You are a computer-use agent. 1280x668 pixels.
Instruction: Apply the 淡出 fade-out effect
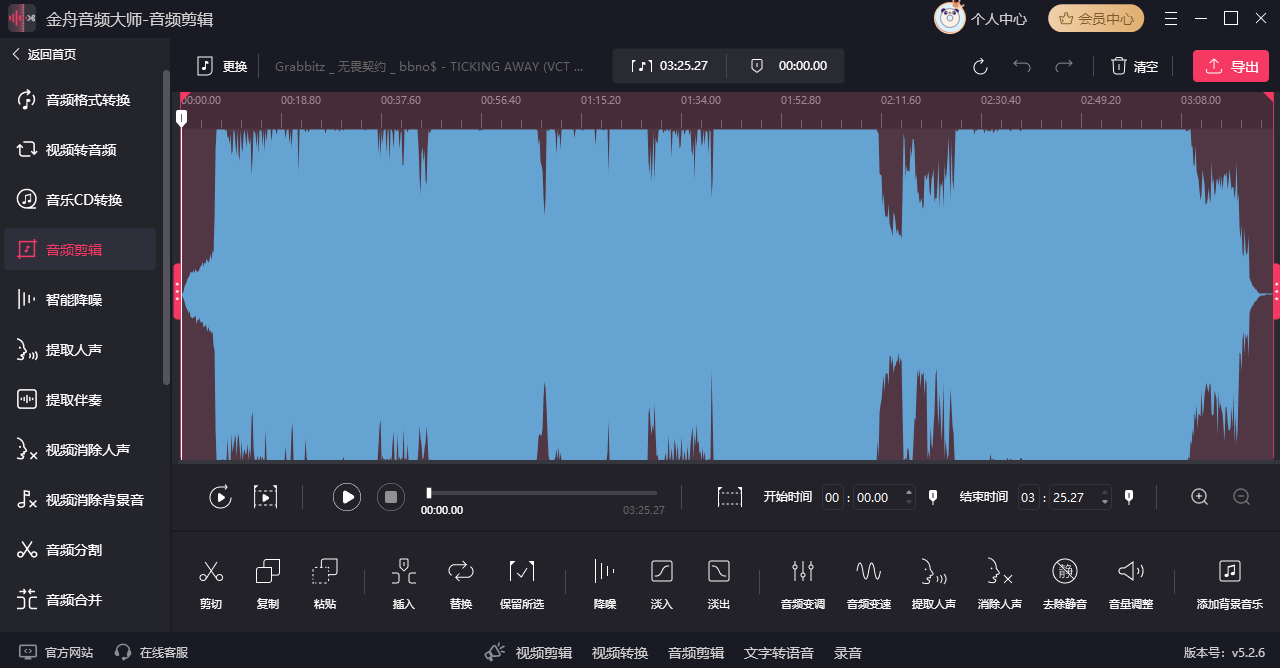coord(718,584)
